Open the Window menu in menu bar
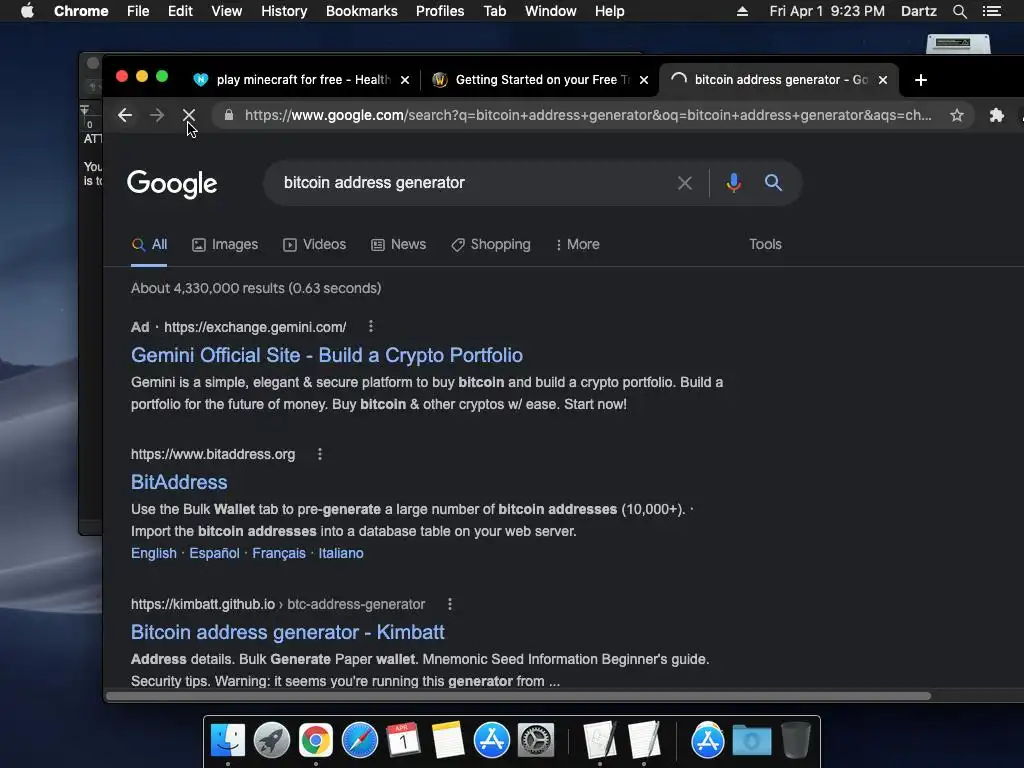The image size is (1024, 768). 551,11
